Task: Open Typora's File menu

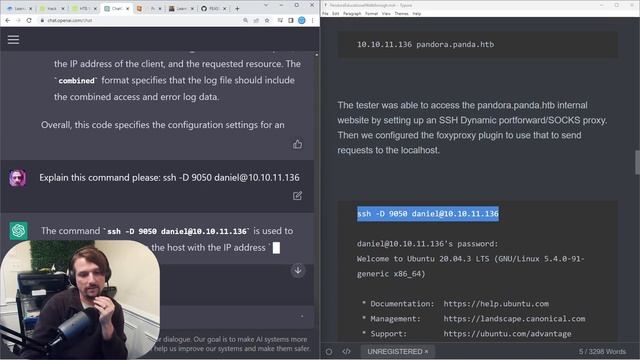Action: [325, 13]
